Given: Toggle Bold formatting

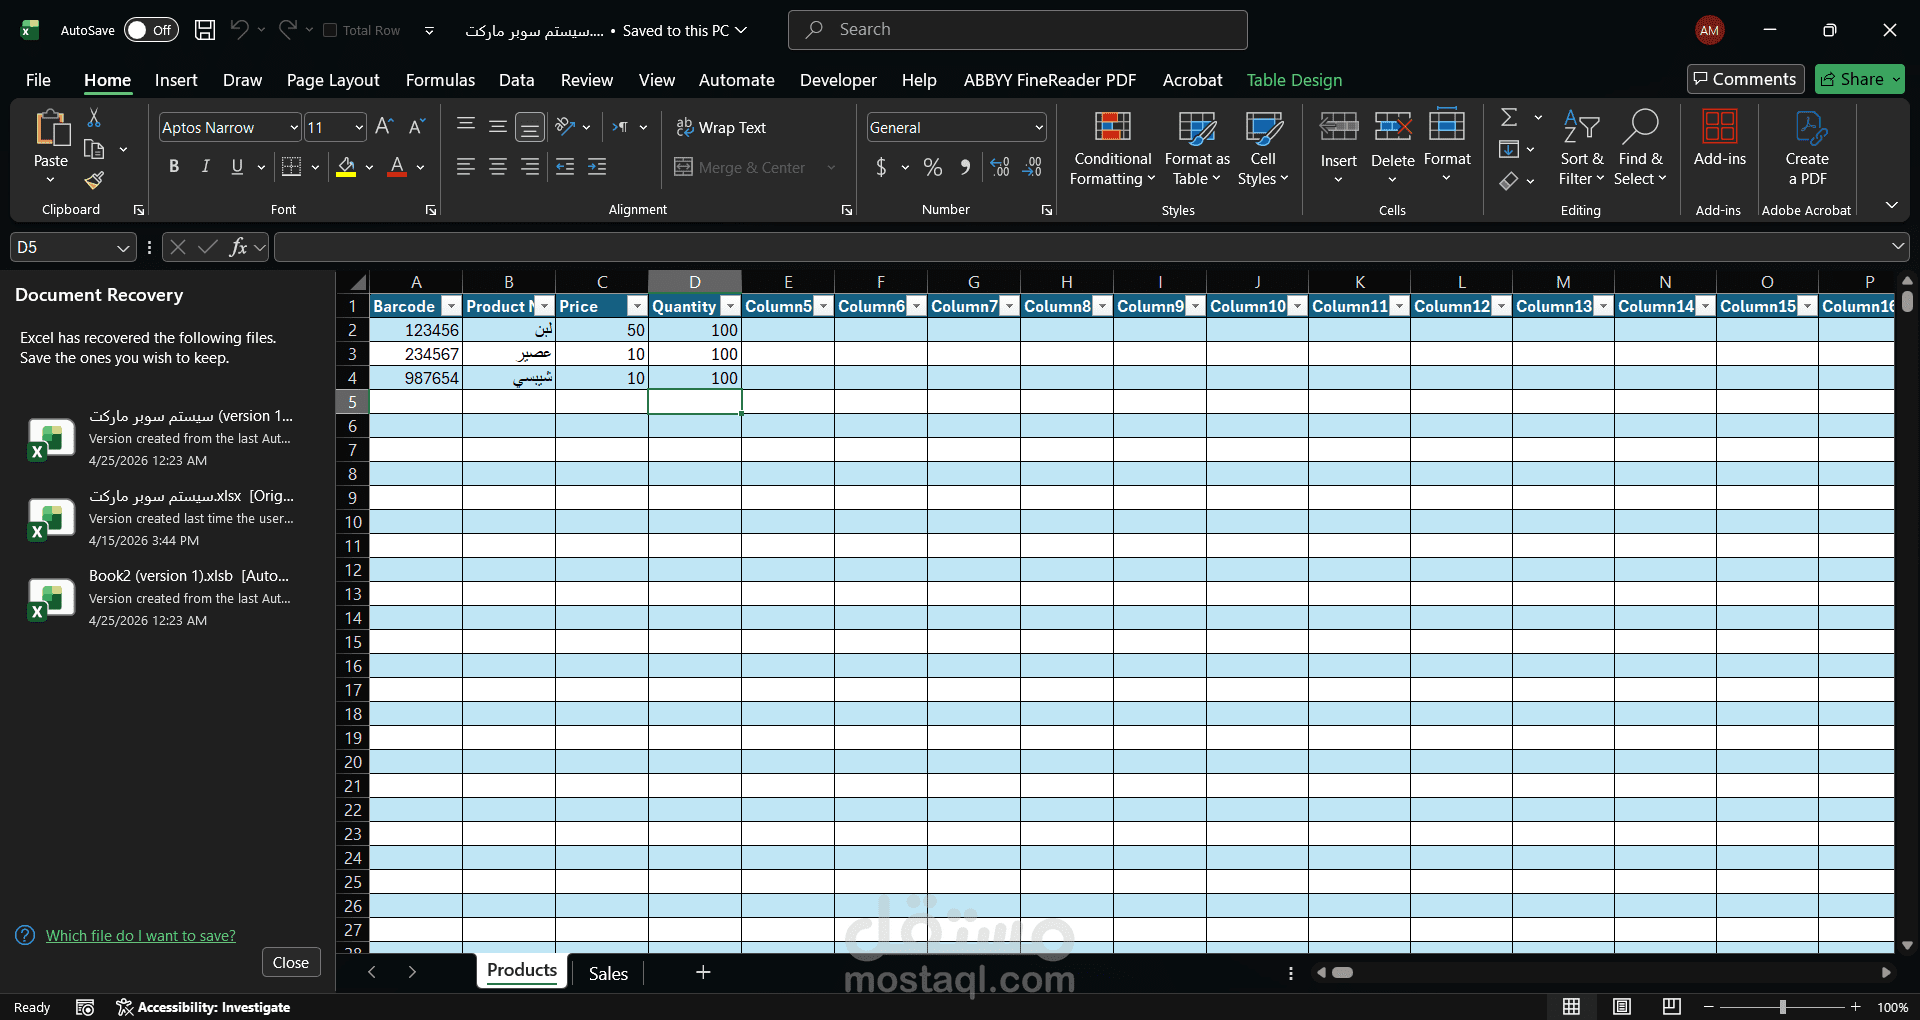Looking at the screenshot, I should [x=174, y=167].
